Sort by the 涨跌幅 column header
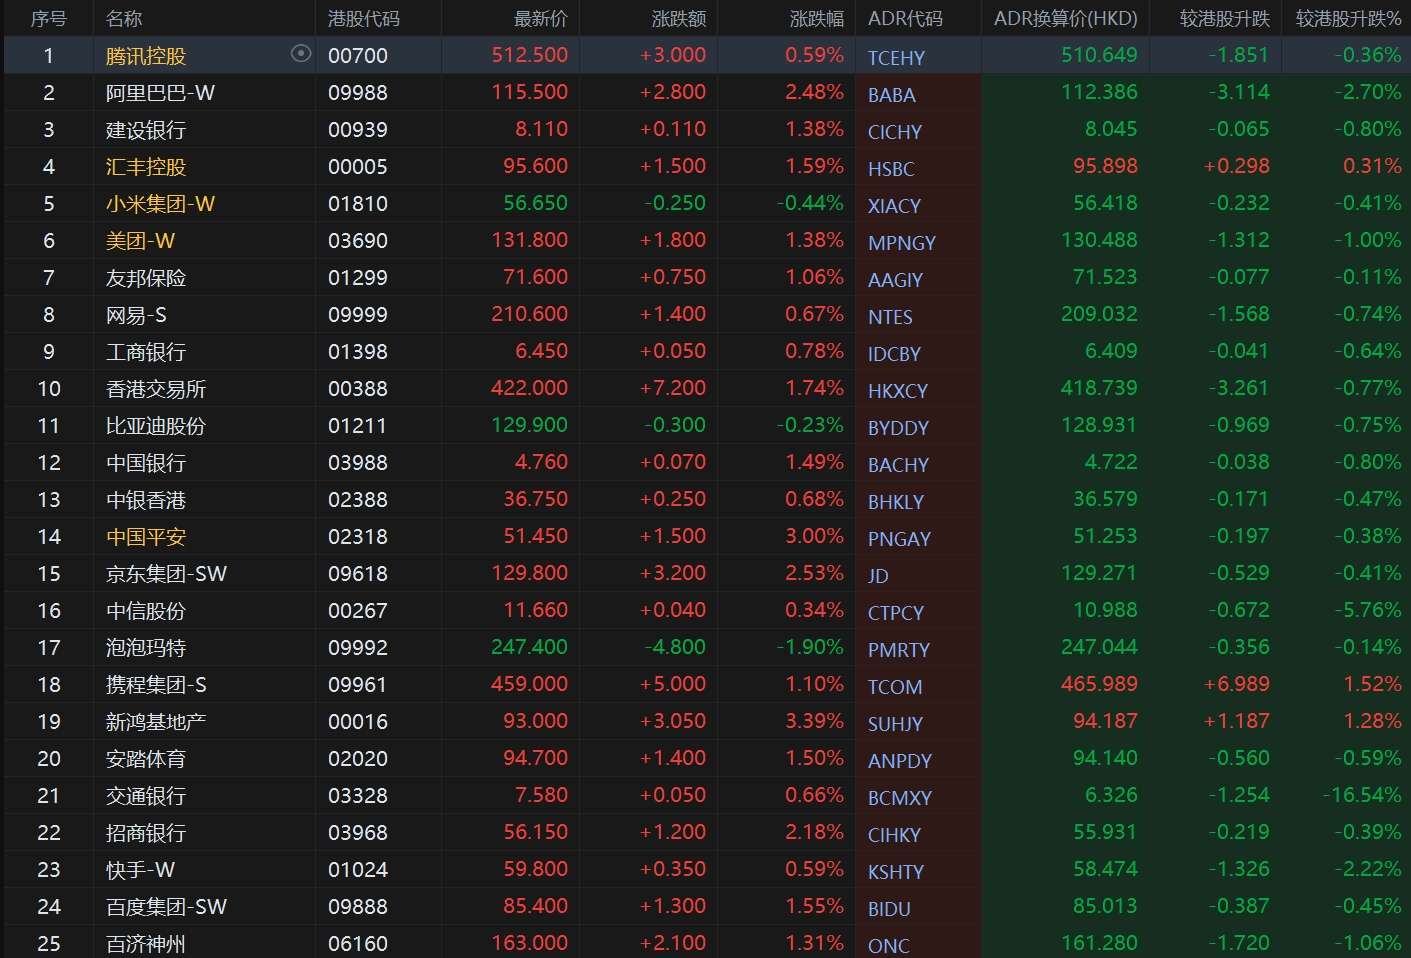1411x958 pixels. pos(817,19)
